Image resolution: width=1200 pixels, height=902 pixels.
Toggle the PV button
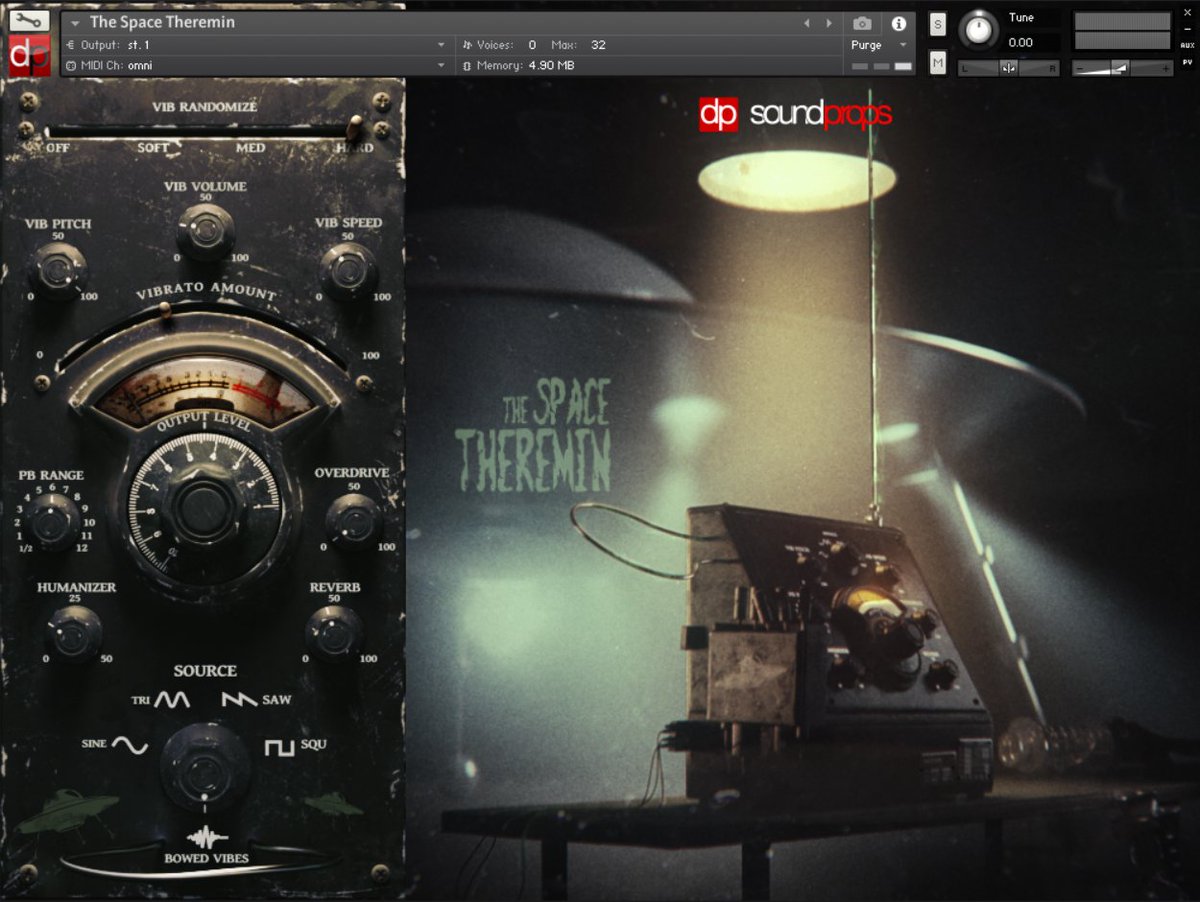pyautogui.click(x=1187, y=62)
